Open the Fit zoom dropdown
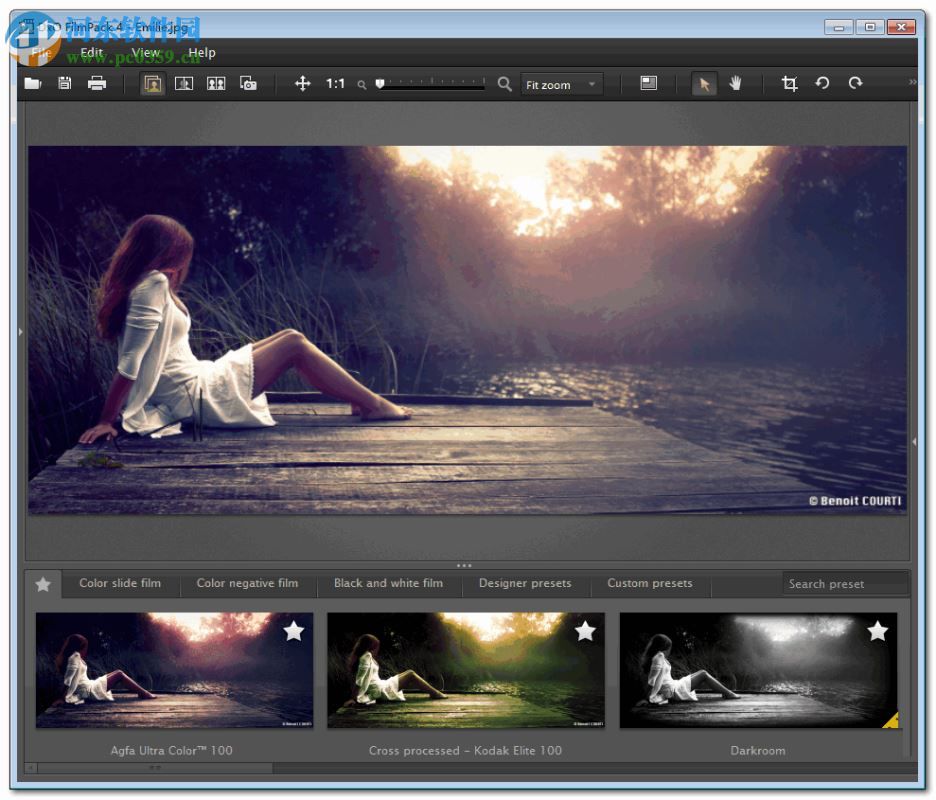 [x=562, y=85]
